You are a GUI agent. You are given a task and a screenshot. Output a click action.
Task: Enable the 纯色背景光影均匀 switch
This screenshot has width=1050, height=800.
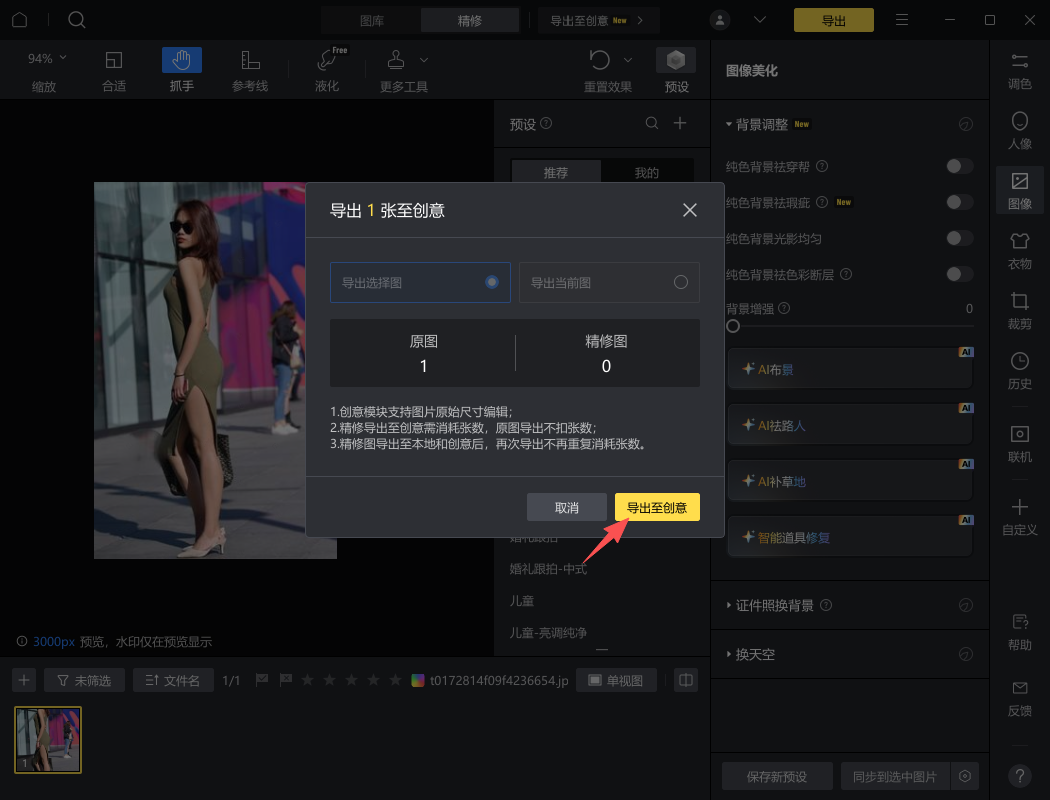pos(959,238)
